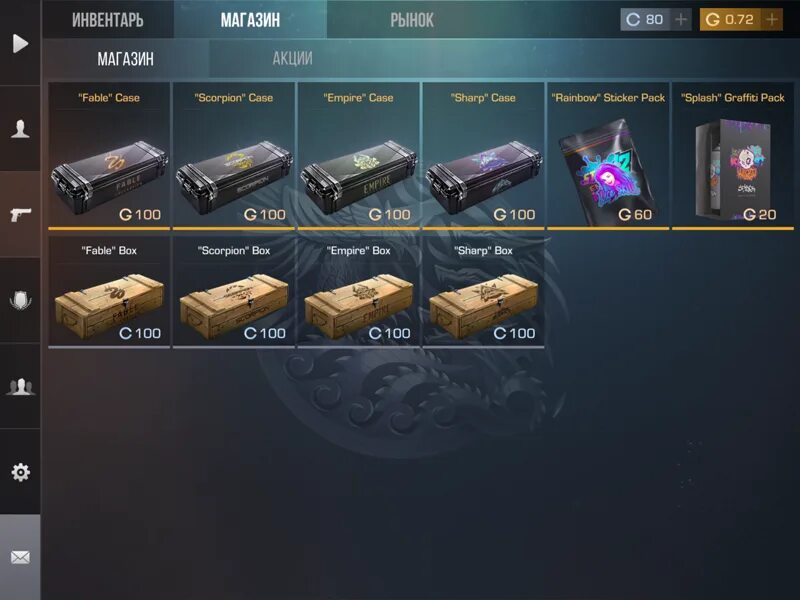Image resolution: width=800 pixels, height=600 pixels.
Task: Click the play arrow icon in sidebar
Action: point(20,43)
